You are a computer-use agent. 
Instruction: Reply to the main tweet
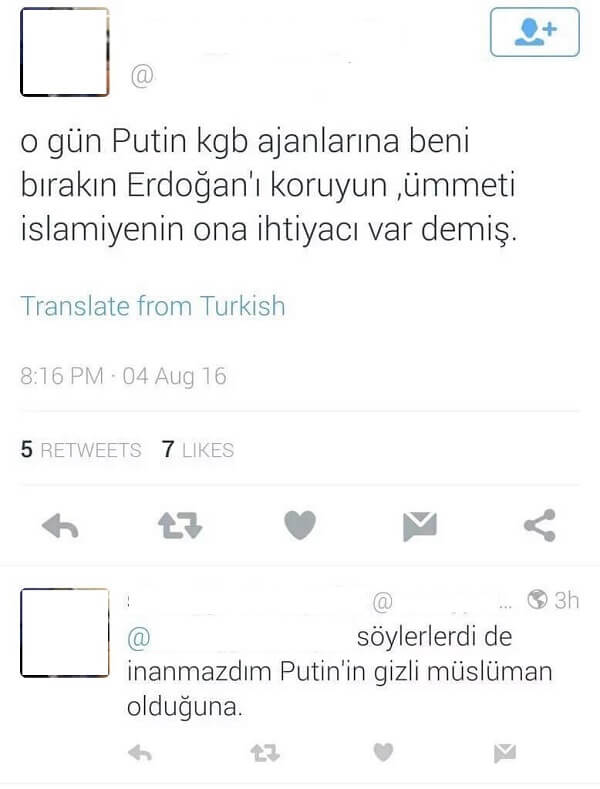coord(60,527)
